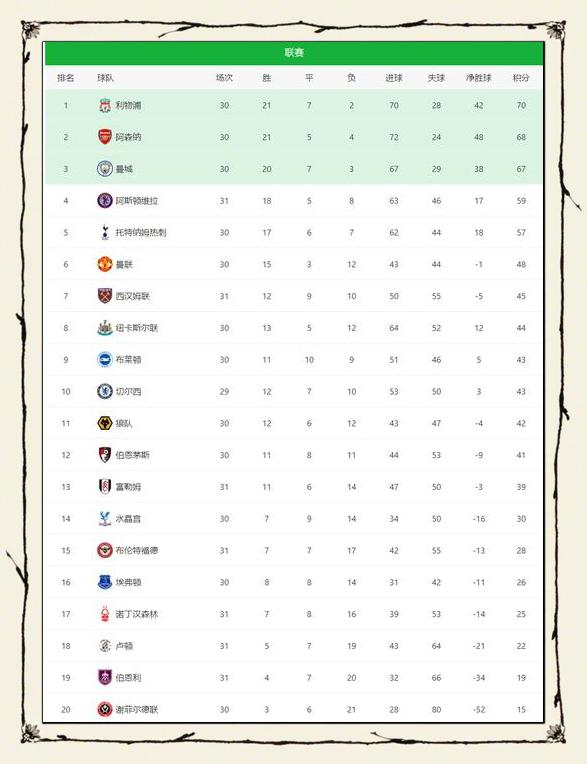Click the Liverpool club crest icon
This screenshot has height=764, width=587.
pos(105,105)
